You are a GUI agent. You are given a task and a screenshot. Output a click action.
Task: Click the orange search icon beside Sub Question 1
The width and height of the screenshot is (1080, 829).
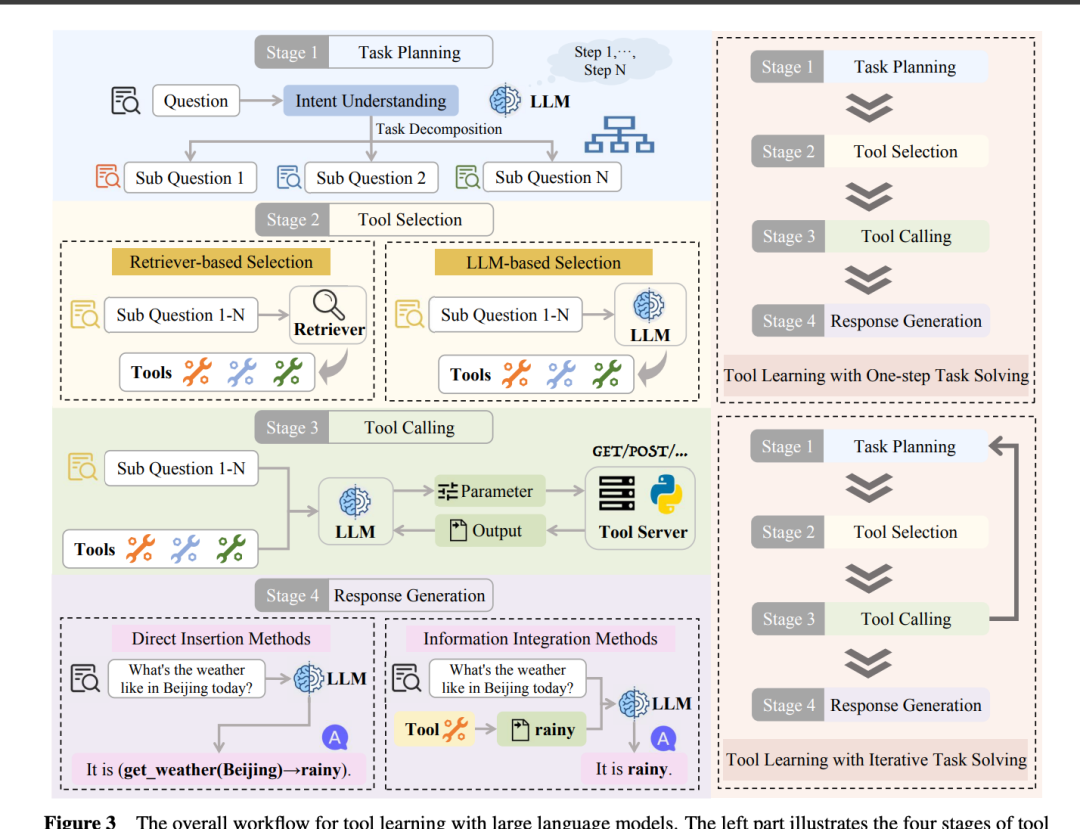click(108, 177)
